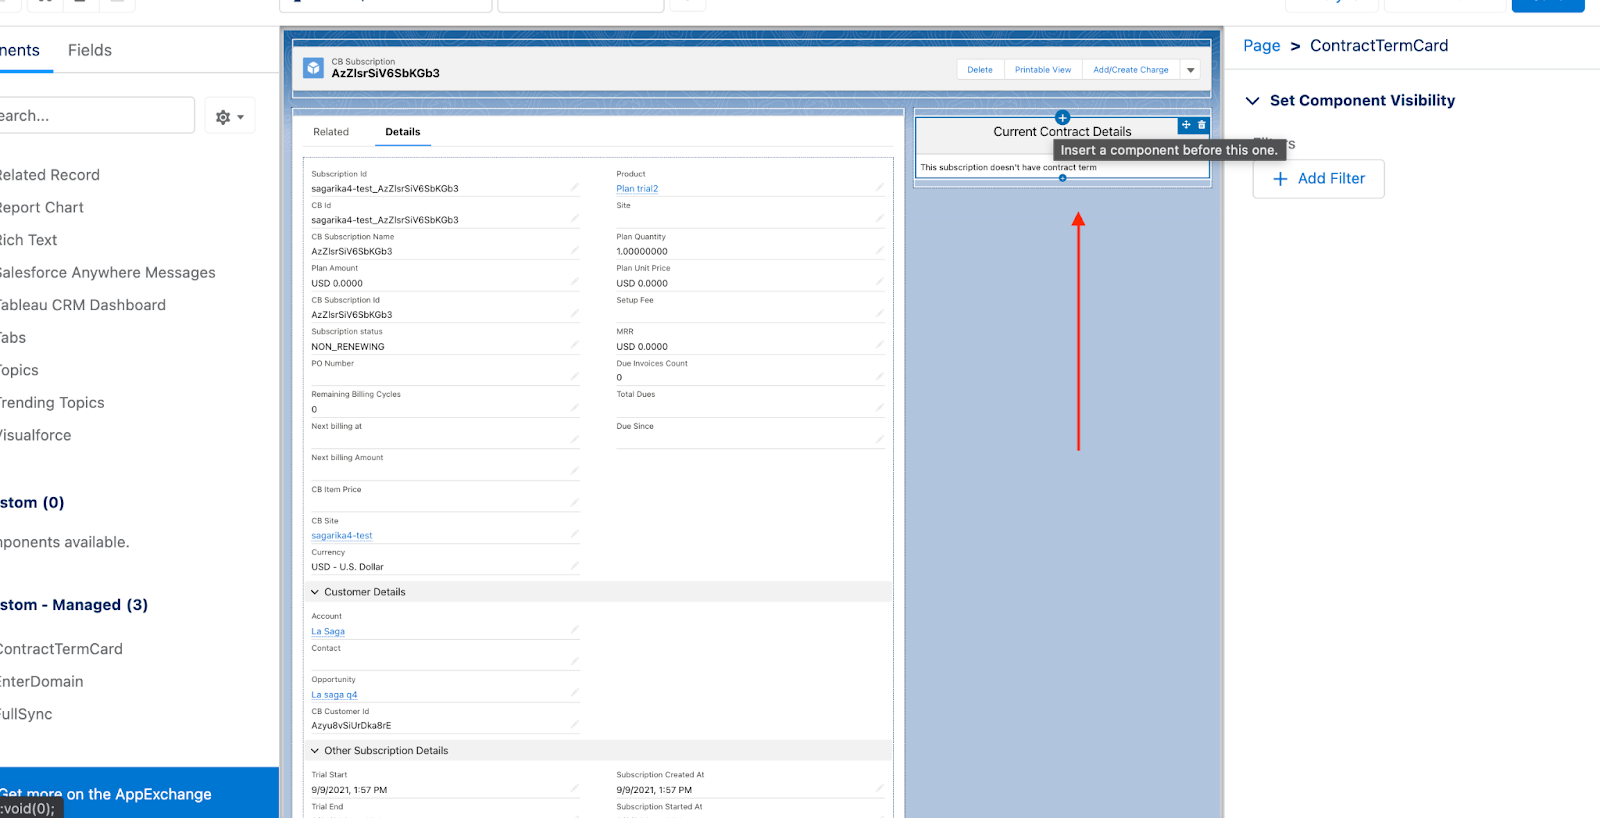Screen dimensions: 1600x818
Task: Switch to the Related tab
Action: pyautogui.click(x=331, y=132)
